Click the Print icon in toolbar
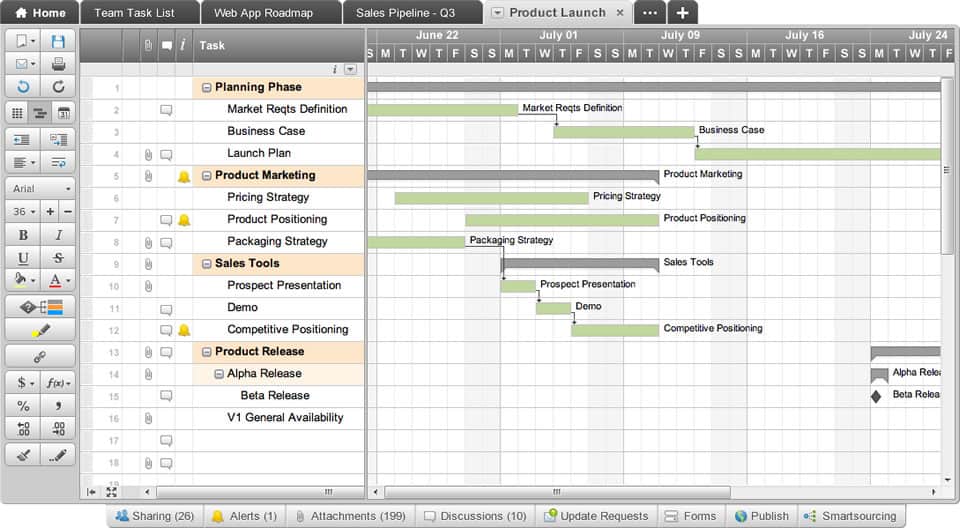The width and height of the screenshot is (960, 528). click(x=58, y=64)
